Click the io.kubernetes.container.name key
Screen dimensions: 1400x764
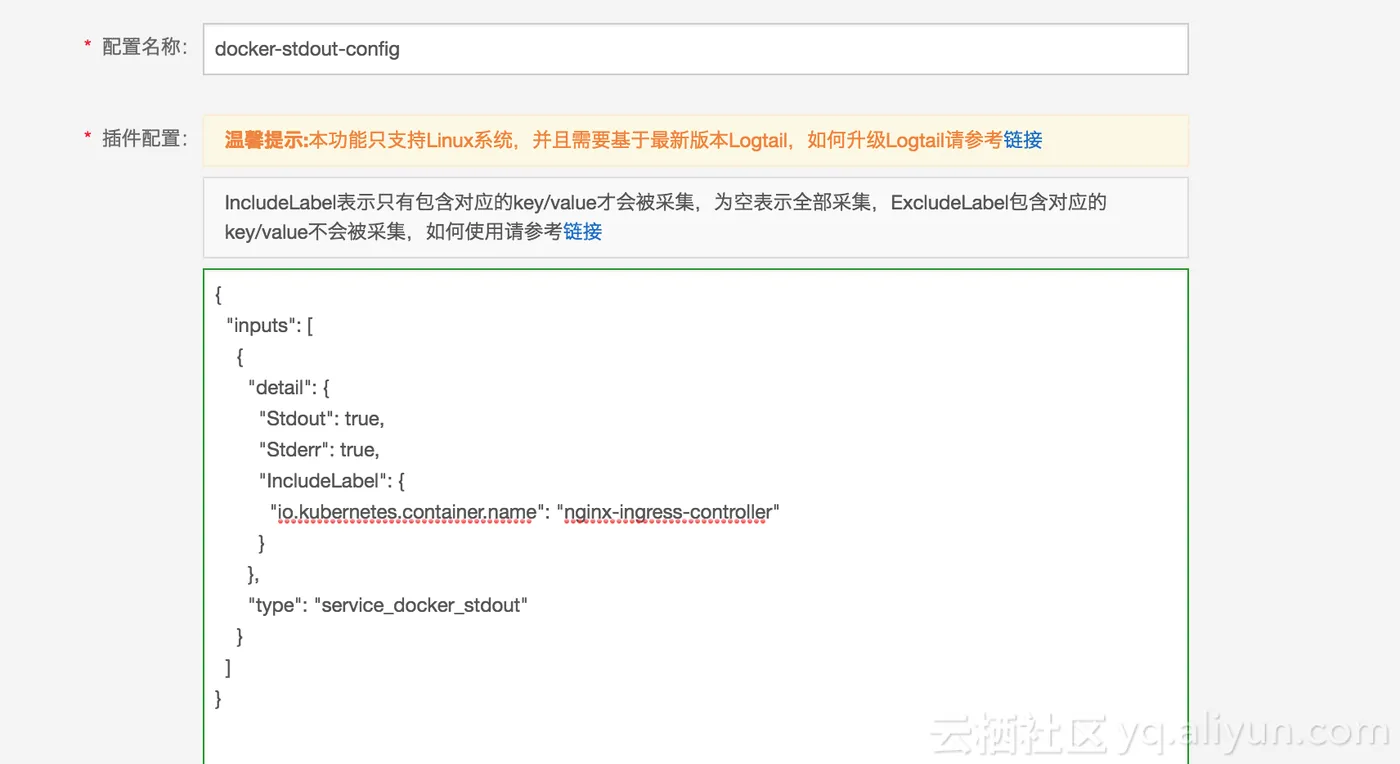[x=408, y=513]
